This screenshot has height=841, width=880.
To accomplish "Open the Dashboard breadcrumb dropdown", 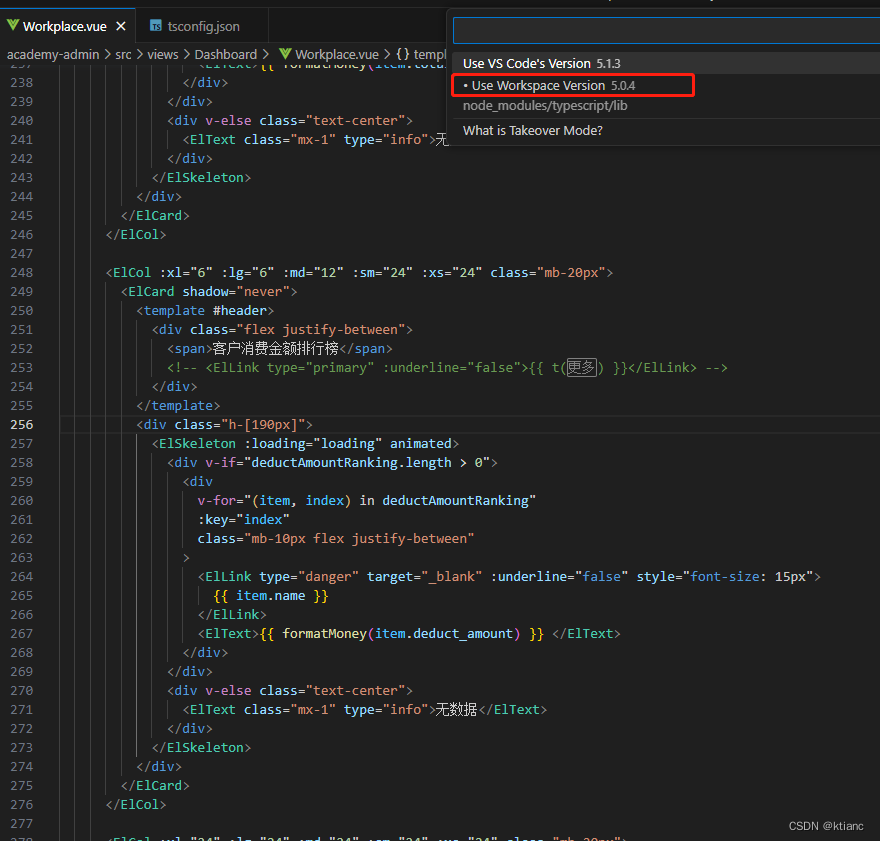I will click(225, 54).
